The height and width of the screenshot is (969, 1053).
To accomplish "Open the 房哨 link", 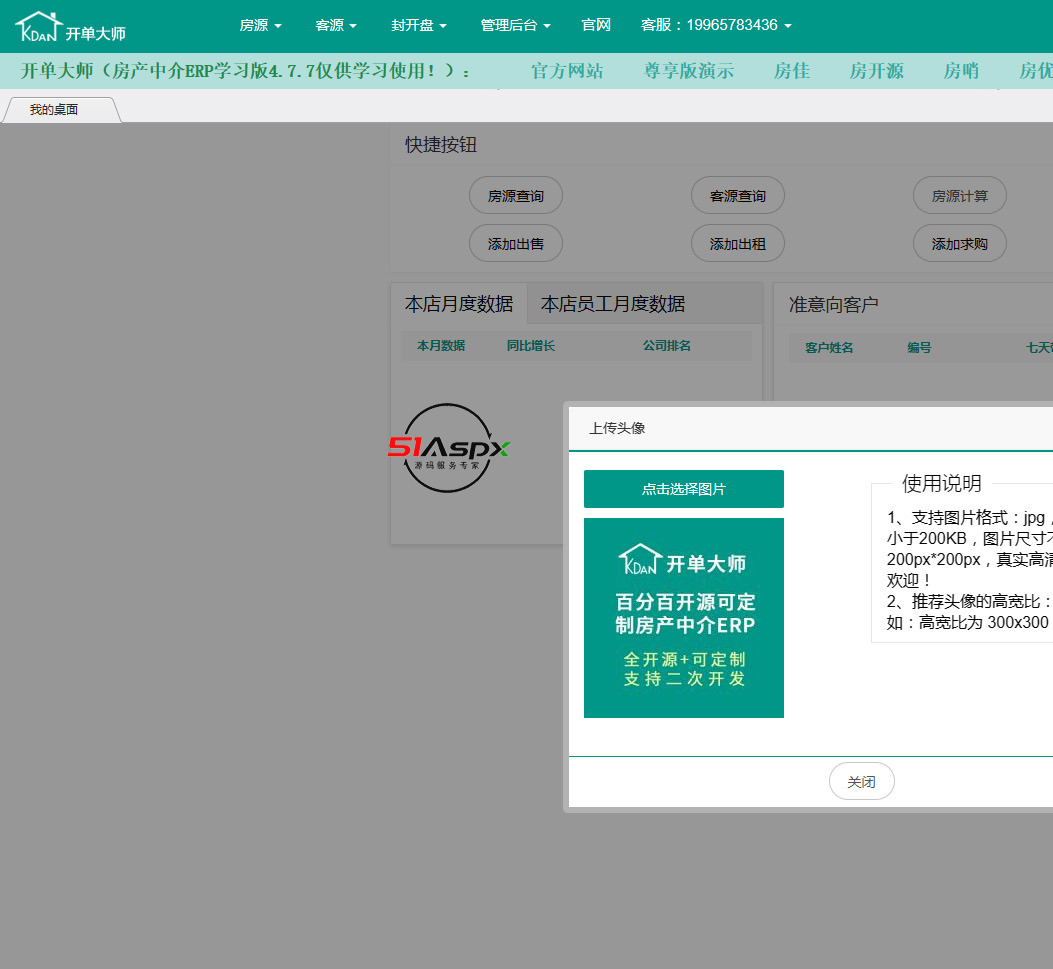I will coord(961,71).
